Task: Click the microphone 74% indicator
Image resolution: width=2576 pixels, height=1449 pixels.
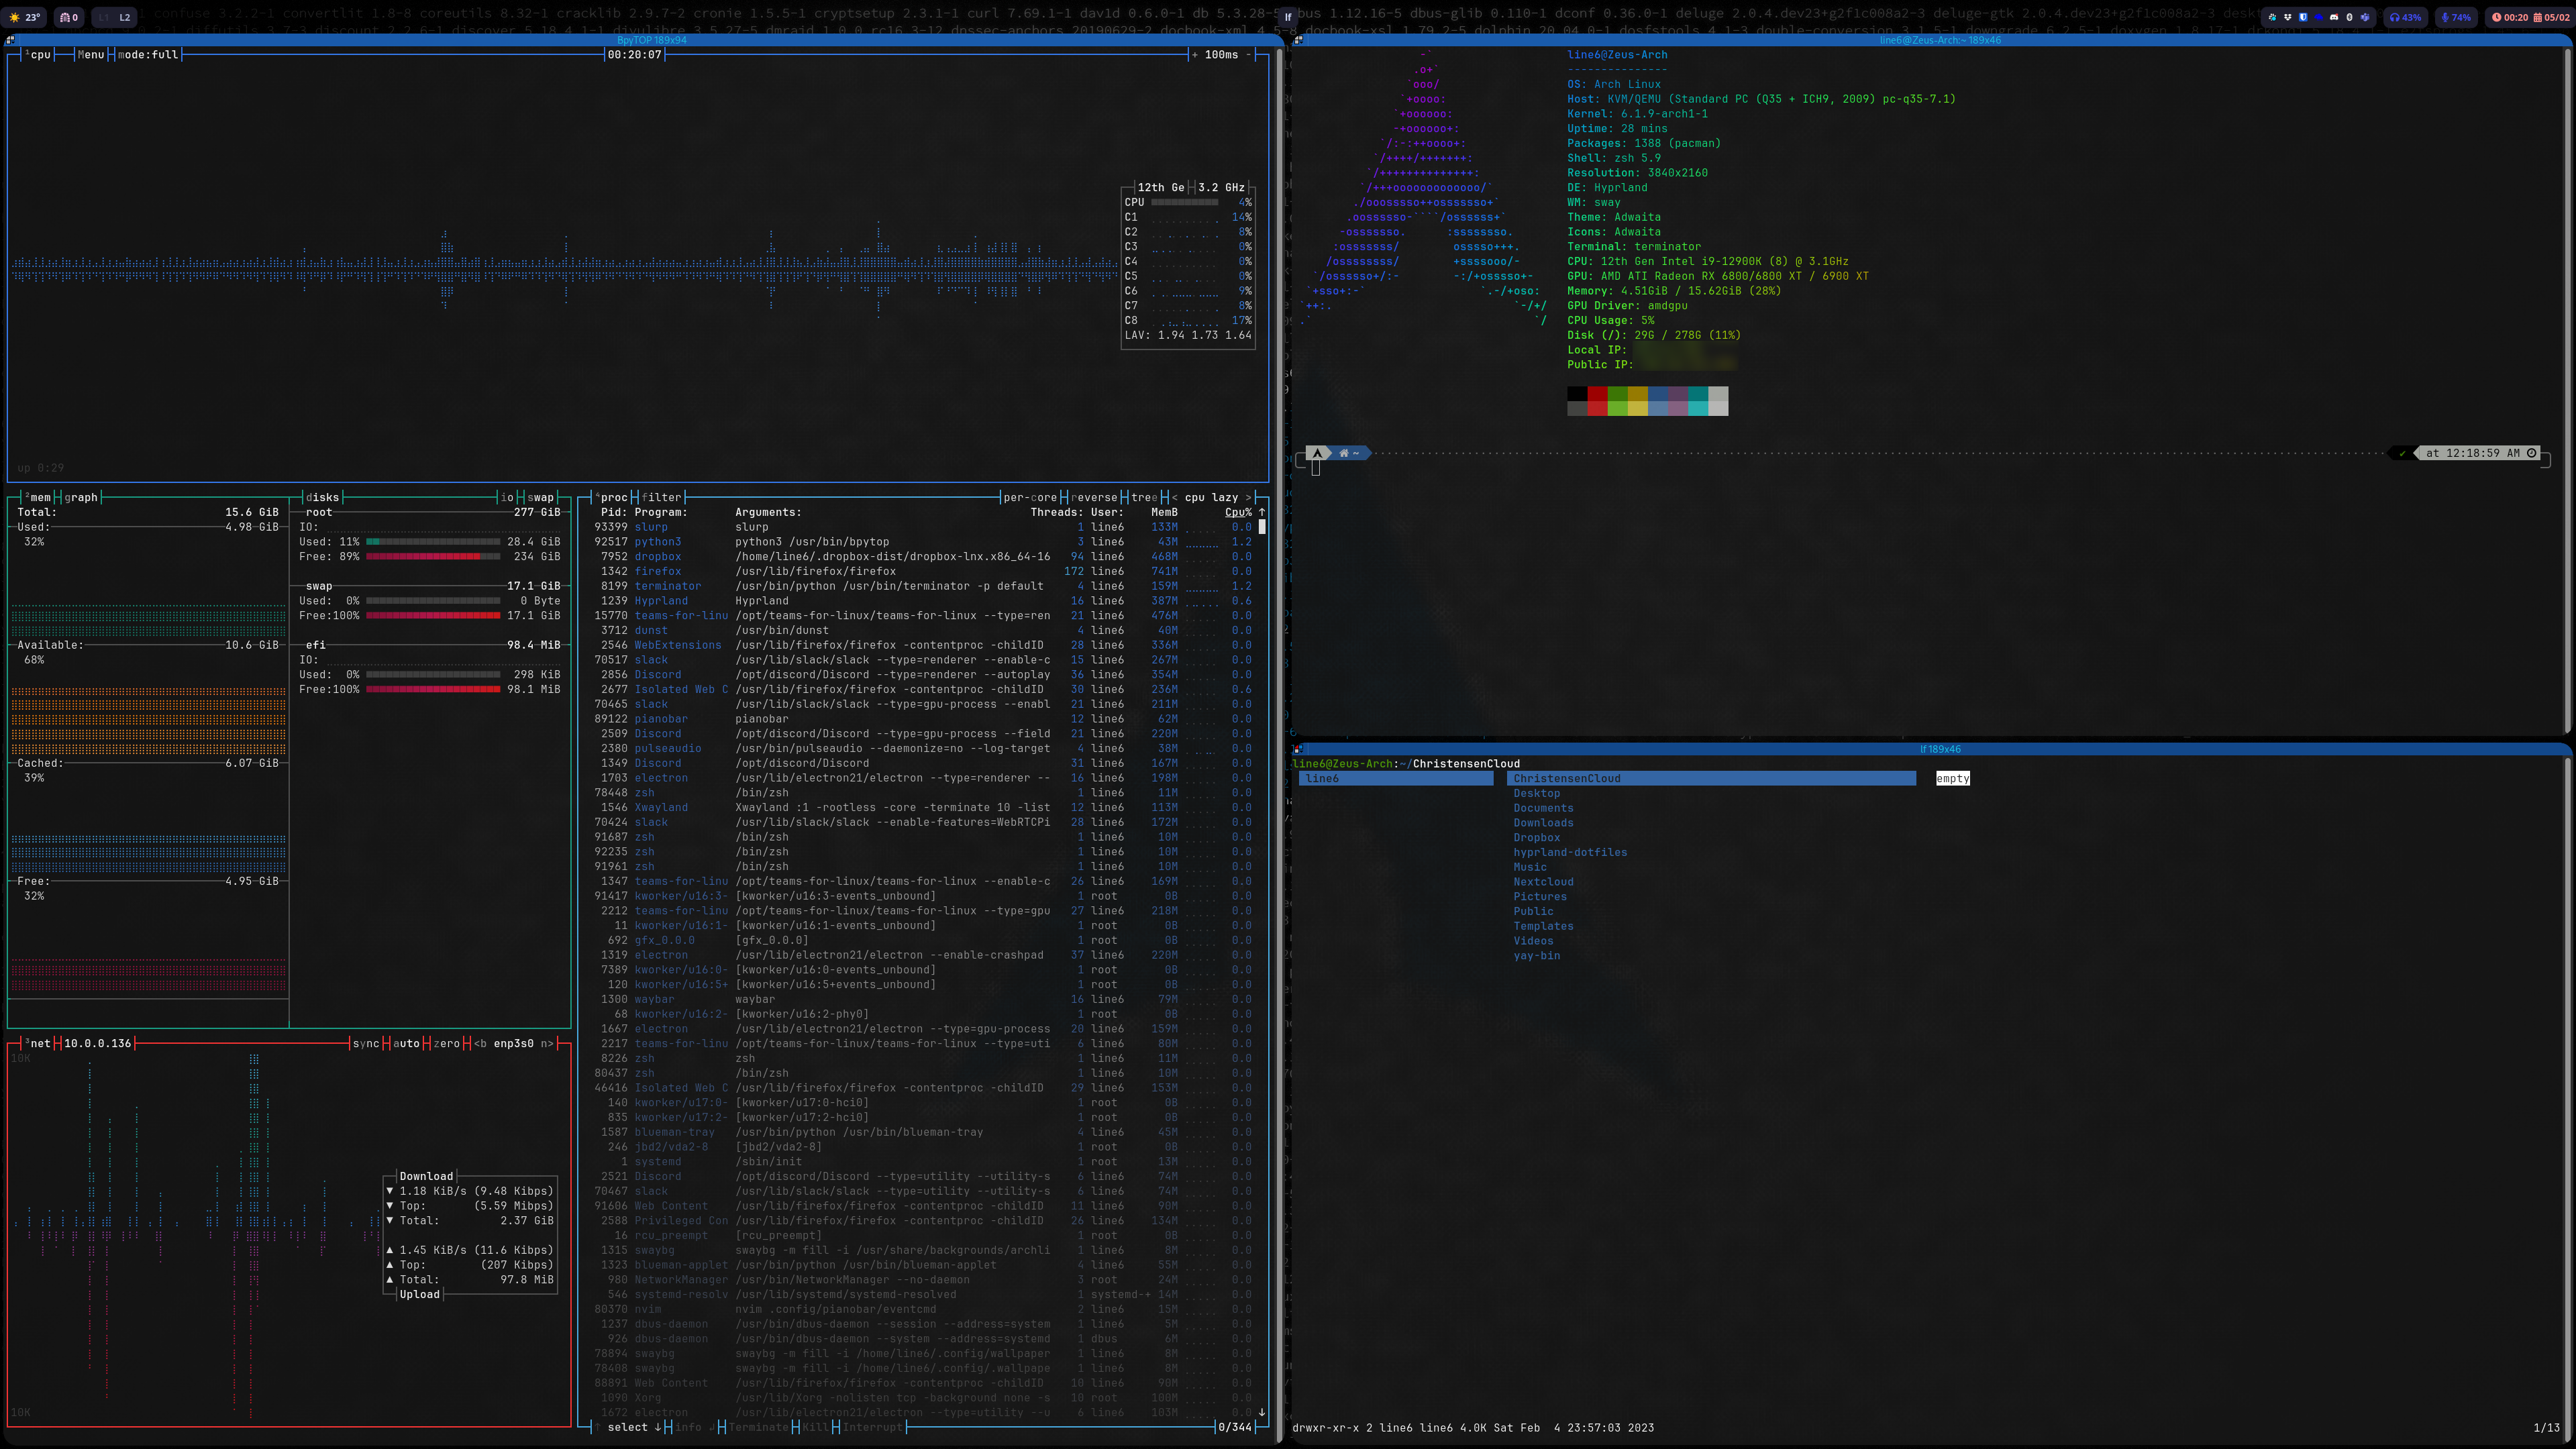Action: coord(2456,18)
